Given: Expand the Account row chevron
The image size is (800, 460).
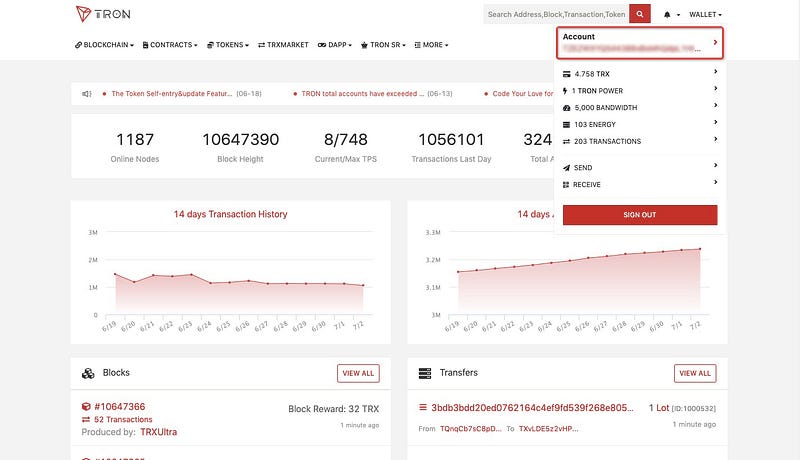Looking at the screenshot, I should (x=715, y=42).
